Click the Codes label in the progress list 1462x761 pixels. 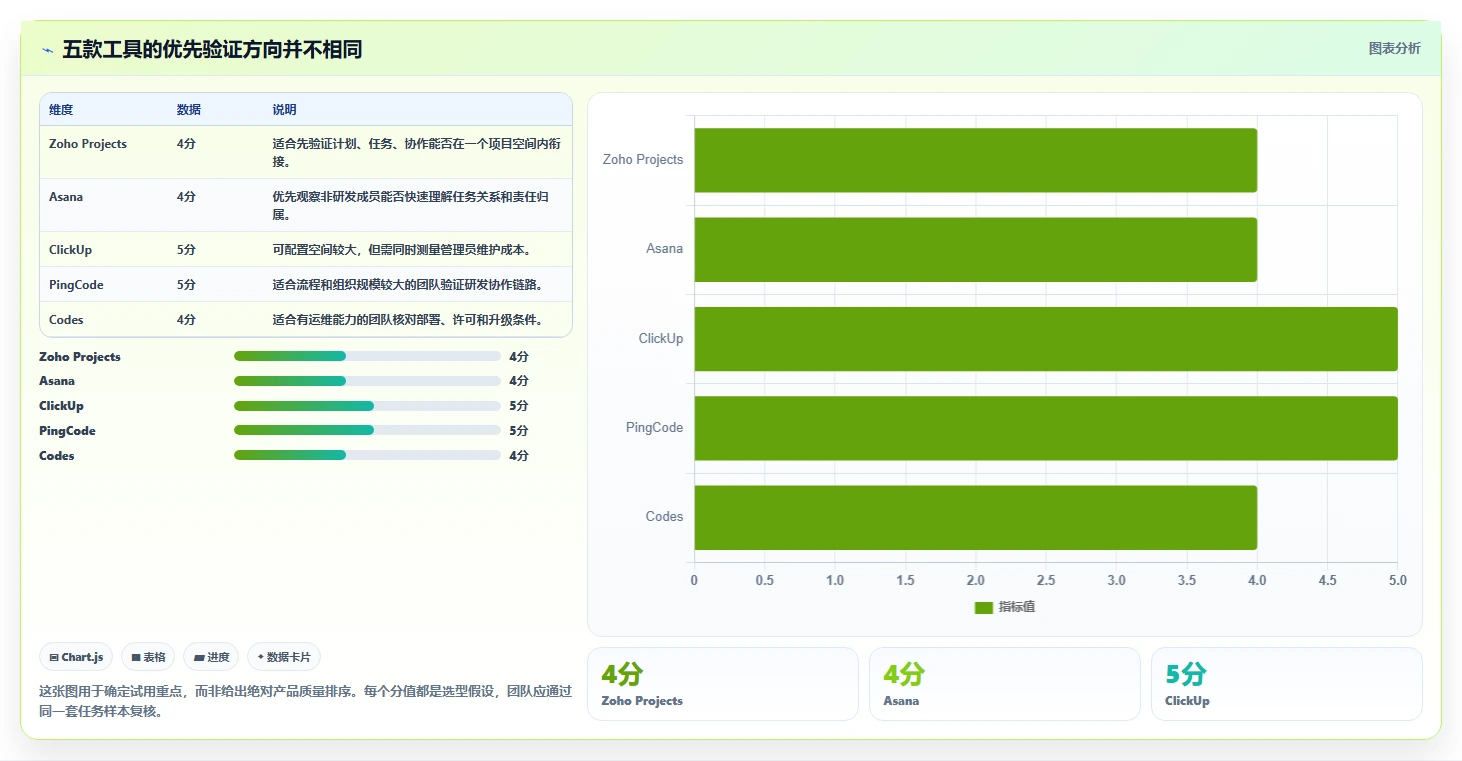(57, 456)
